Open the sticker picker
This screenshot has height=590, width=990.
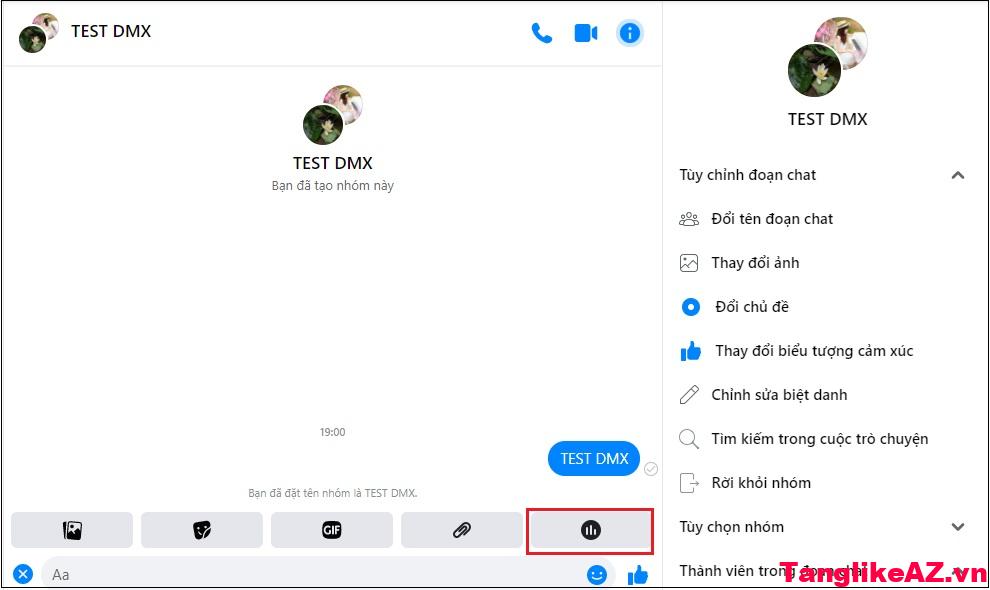pos(202,530)
